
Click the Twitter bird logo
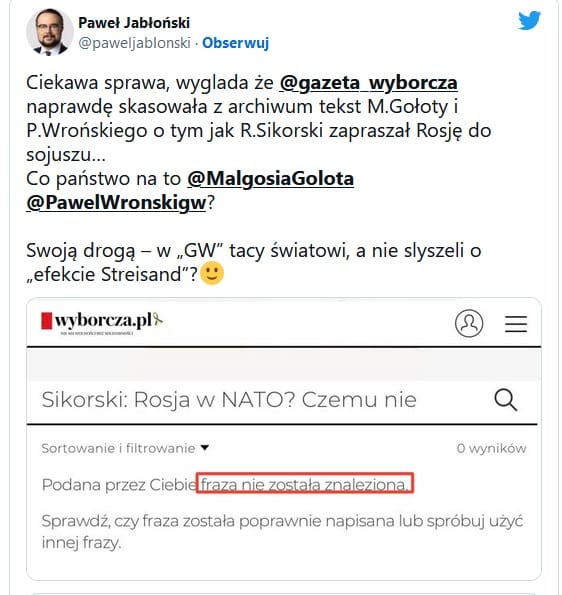point(530,20)
